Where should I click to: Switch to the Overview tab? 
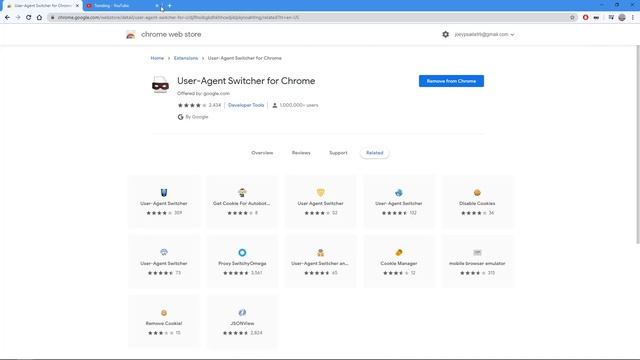click(x=262, y=153)
